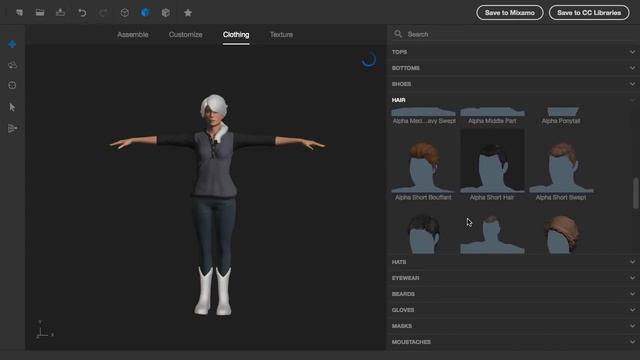Expand the TOPS category

point(513,52)
